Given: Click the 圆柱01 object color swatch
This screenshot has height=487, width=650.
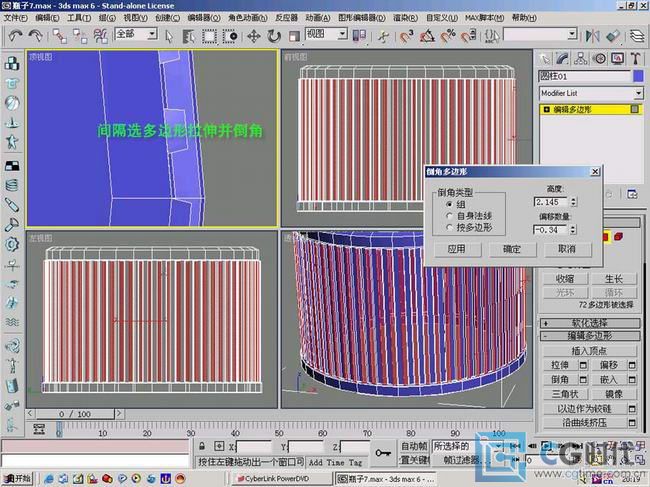Looking at the screenshot, I should coord(638,76).
